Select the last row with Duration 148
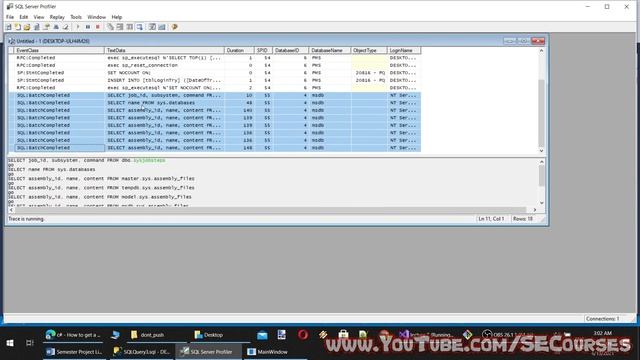 coord(215,148)
